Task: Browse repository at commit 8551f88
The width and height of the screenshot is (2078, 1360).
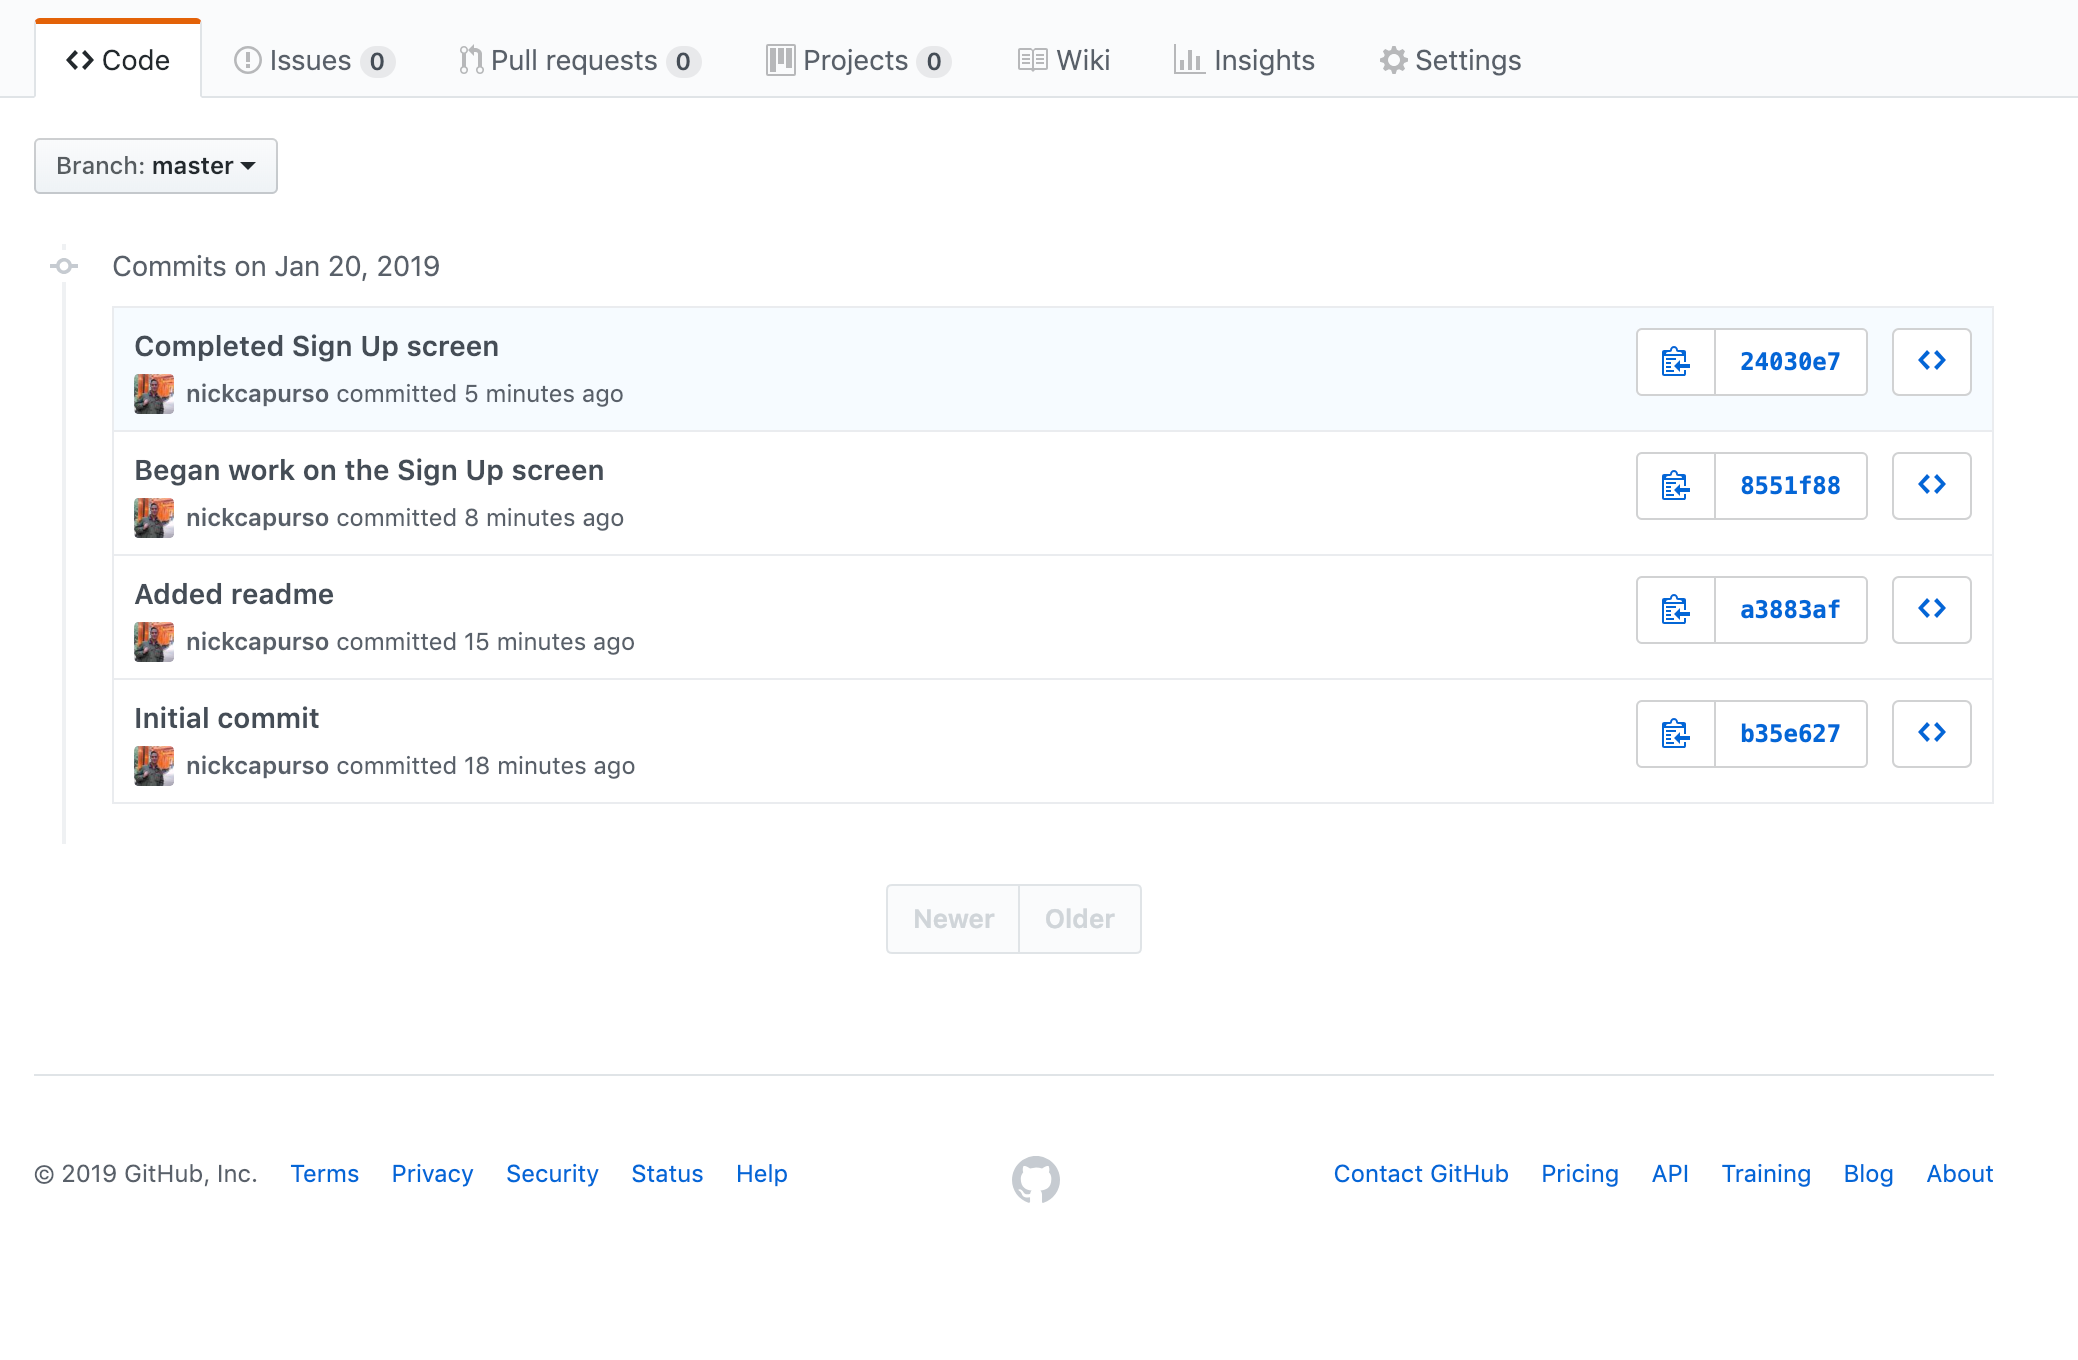Action: pyautogui.click(x=1931, y=486)
